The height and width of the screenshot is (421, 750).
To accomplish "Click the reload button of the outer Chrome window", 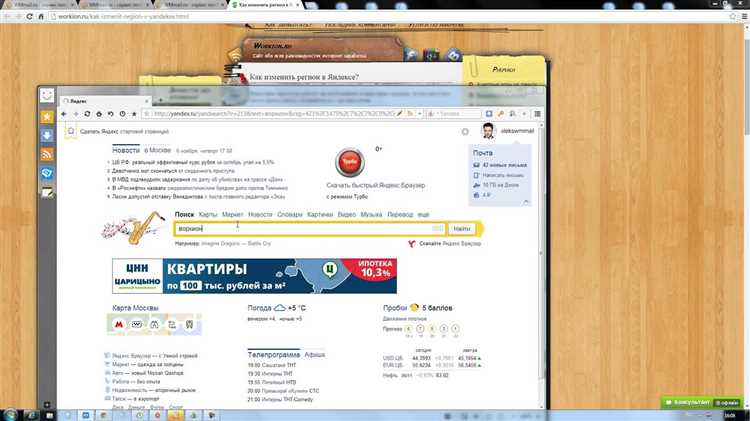I will click(30, 16).
